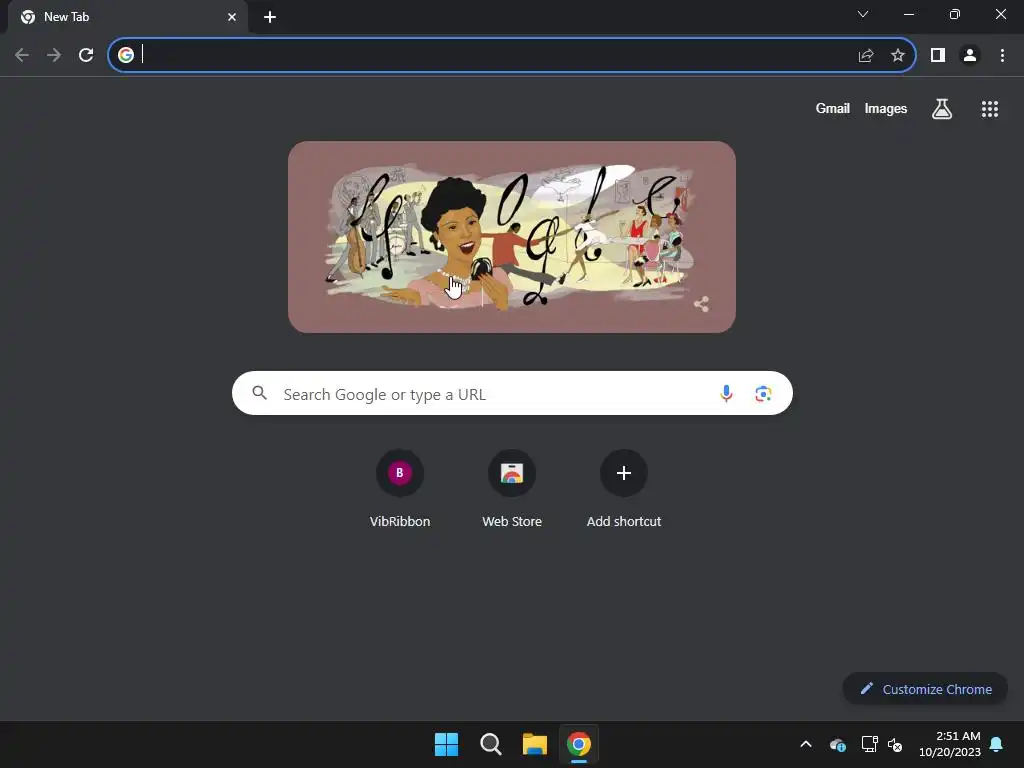Open the profile avatar menu
Screen dimensions: 1024x768
click(x=970, y=56)
